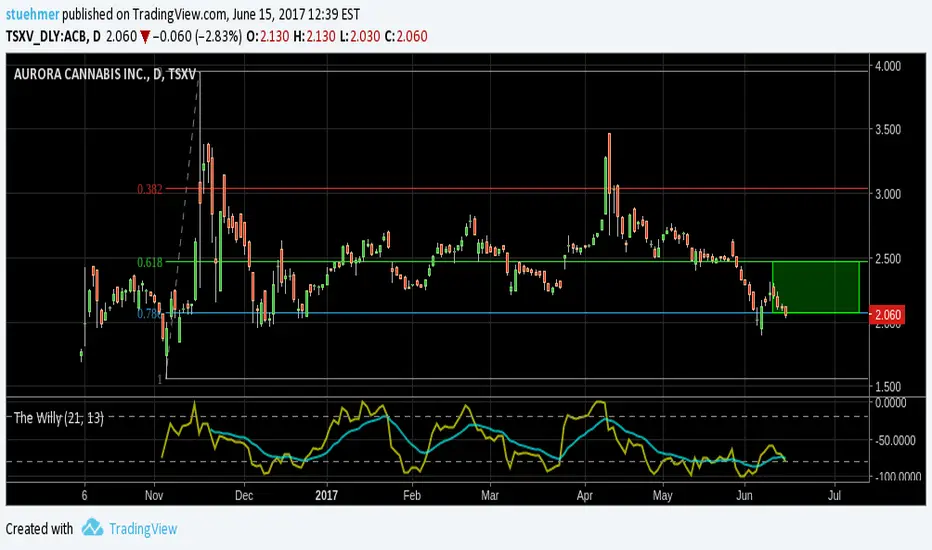The image size is (932, 550).
Task: Click the green shaded target rectangle
Action: tap(816, 287)
